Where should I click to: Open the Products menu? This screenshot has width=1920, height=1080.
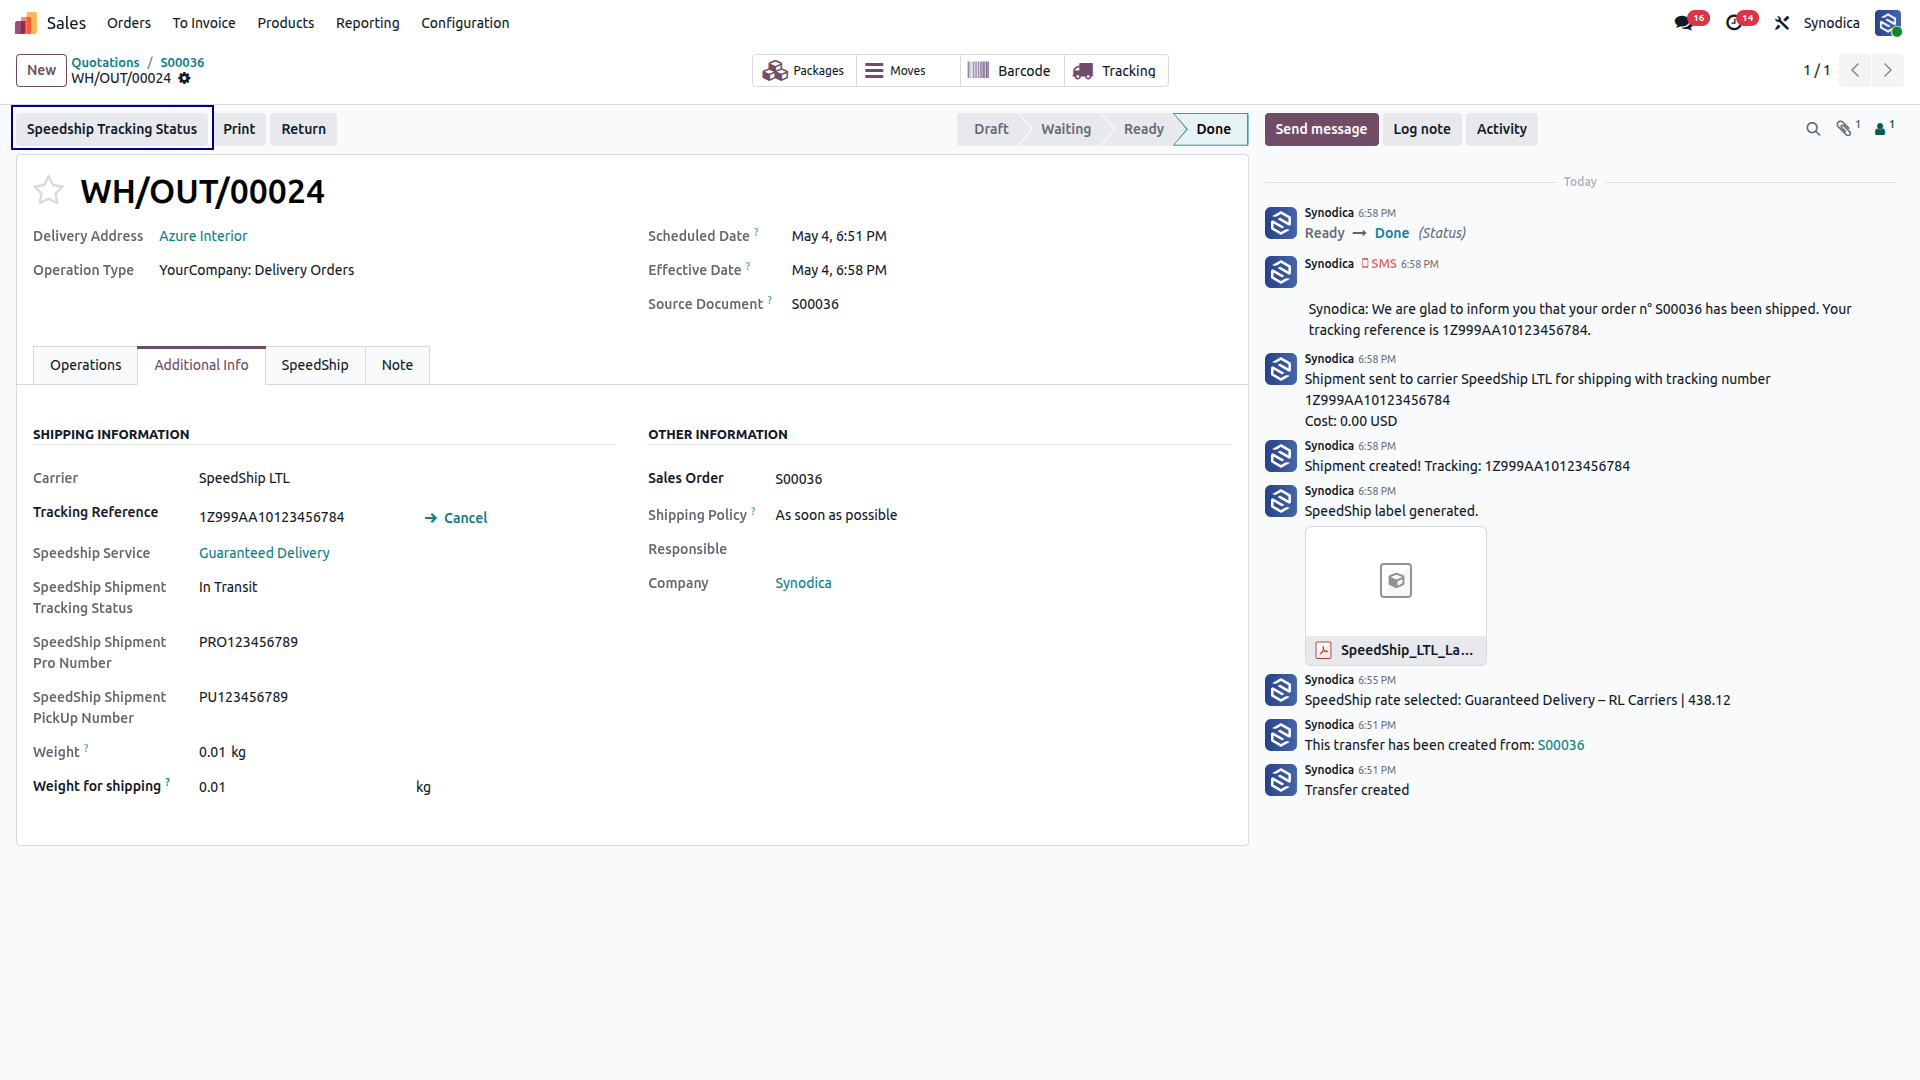286,23
